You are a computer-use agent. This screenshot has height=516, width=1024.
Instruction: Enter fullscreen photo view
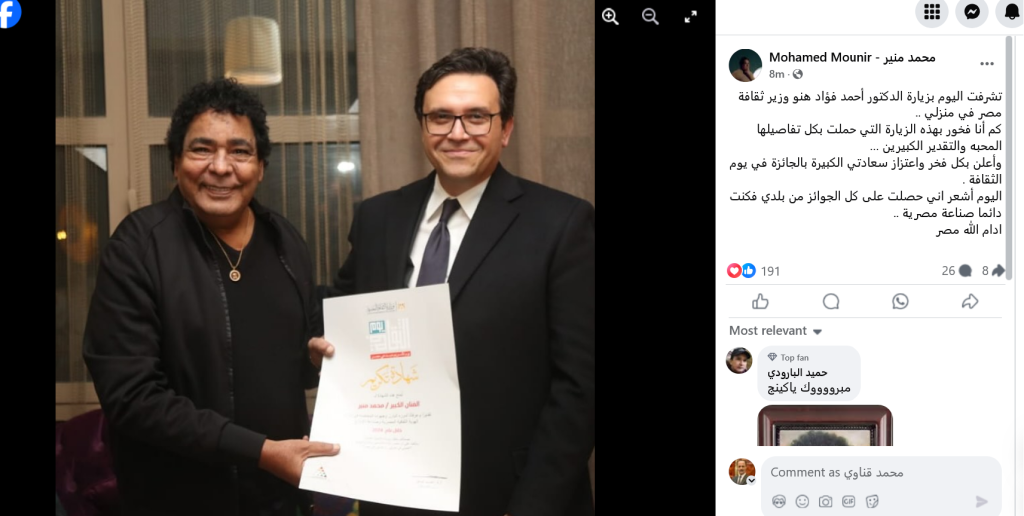pyautogui.click(x=690, y=17)
